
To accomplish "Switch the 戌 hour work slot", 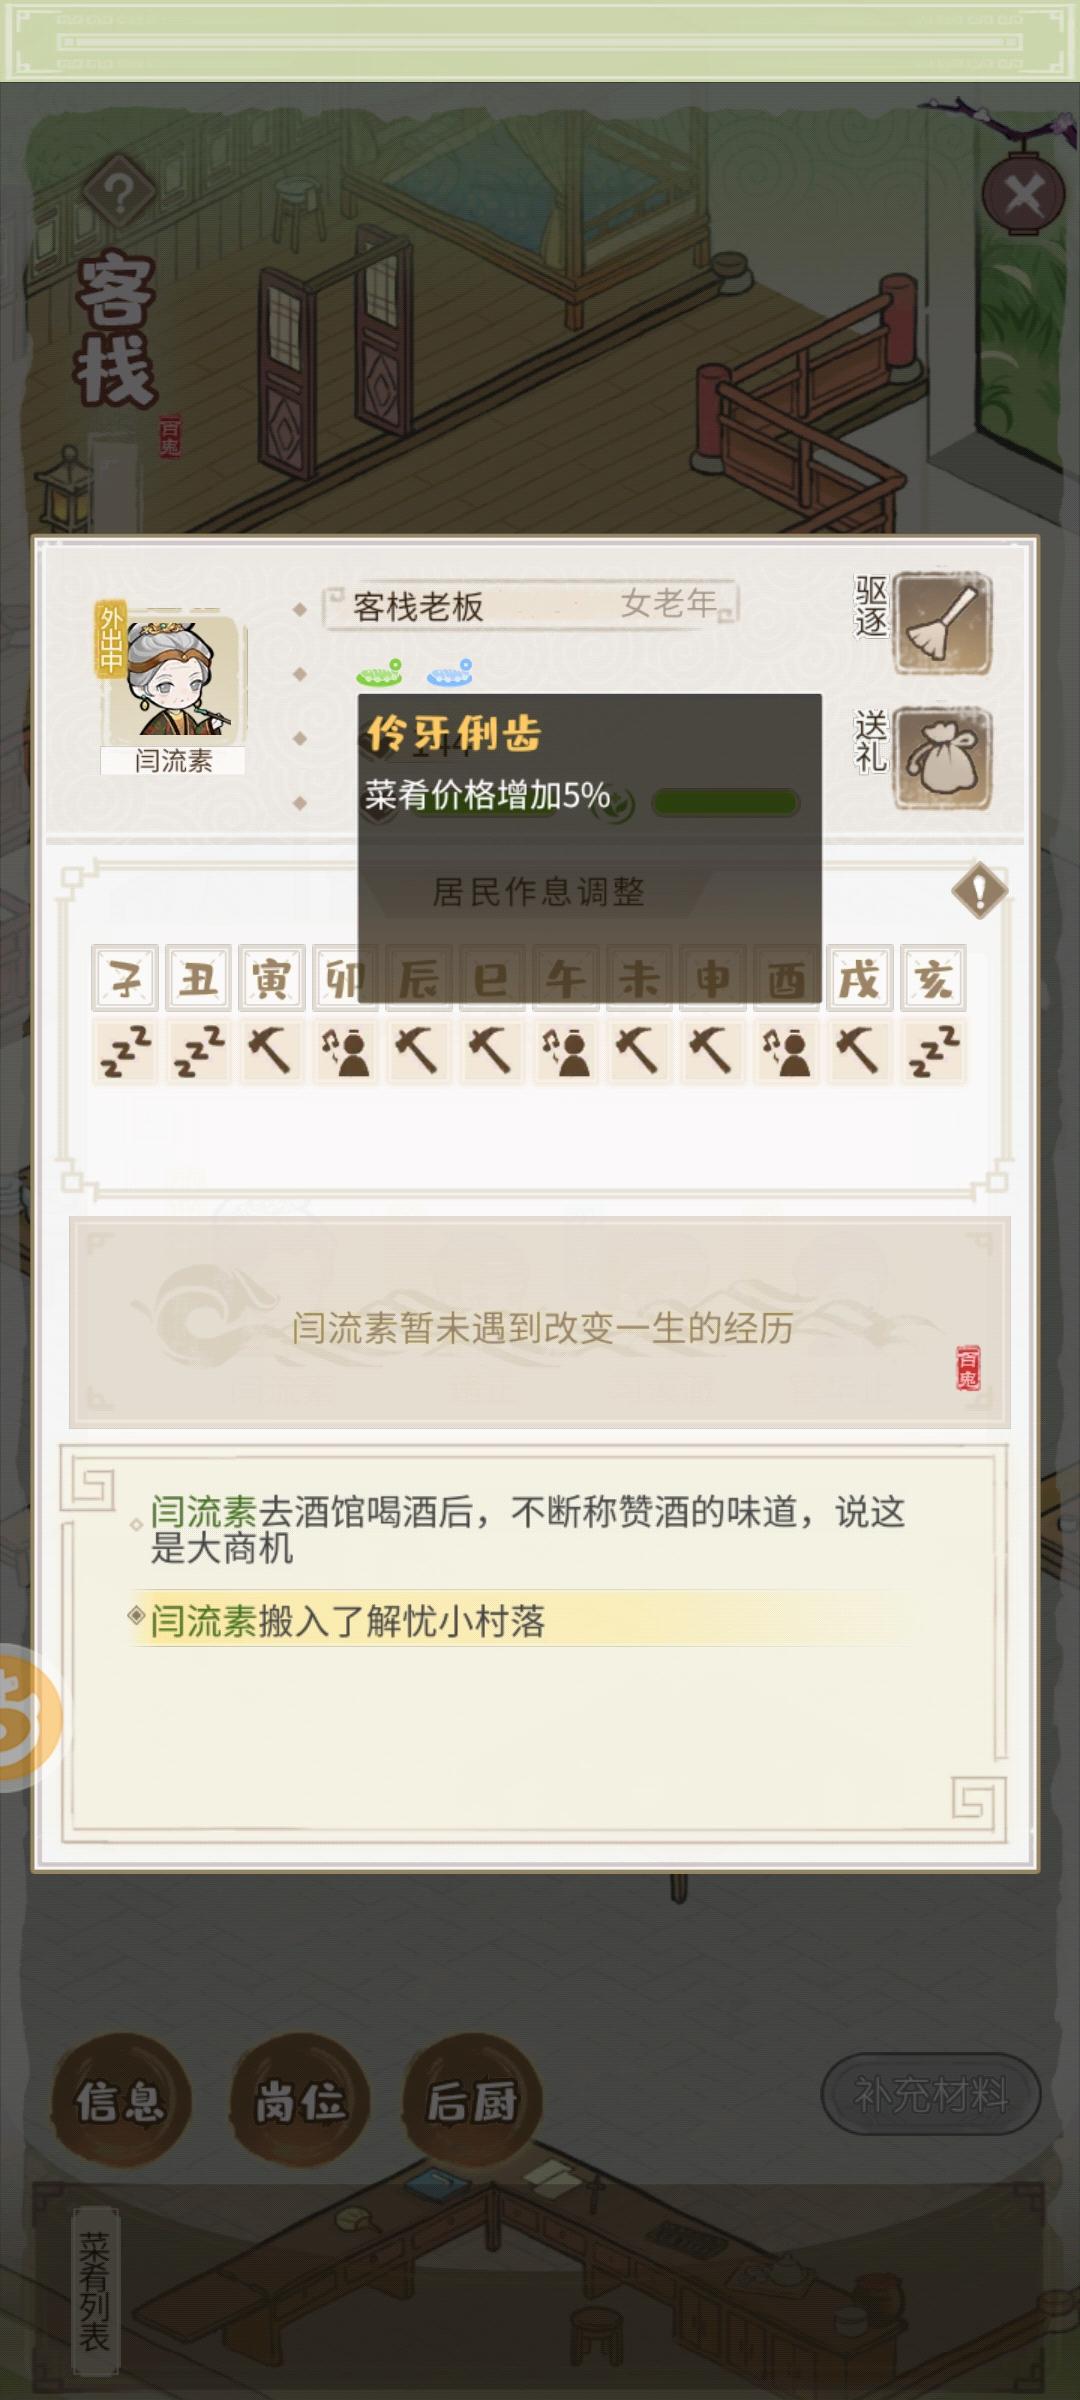I will pos(860,1051).
